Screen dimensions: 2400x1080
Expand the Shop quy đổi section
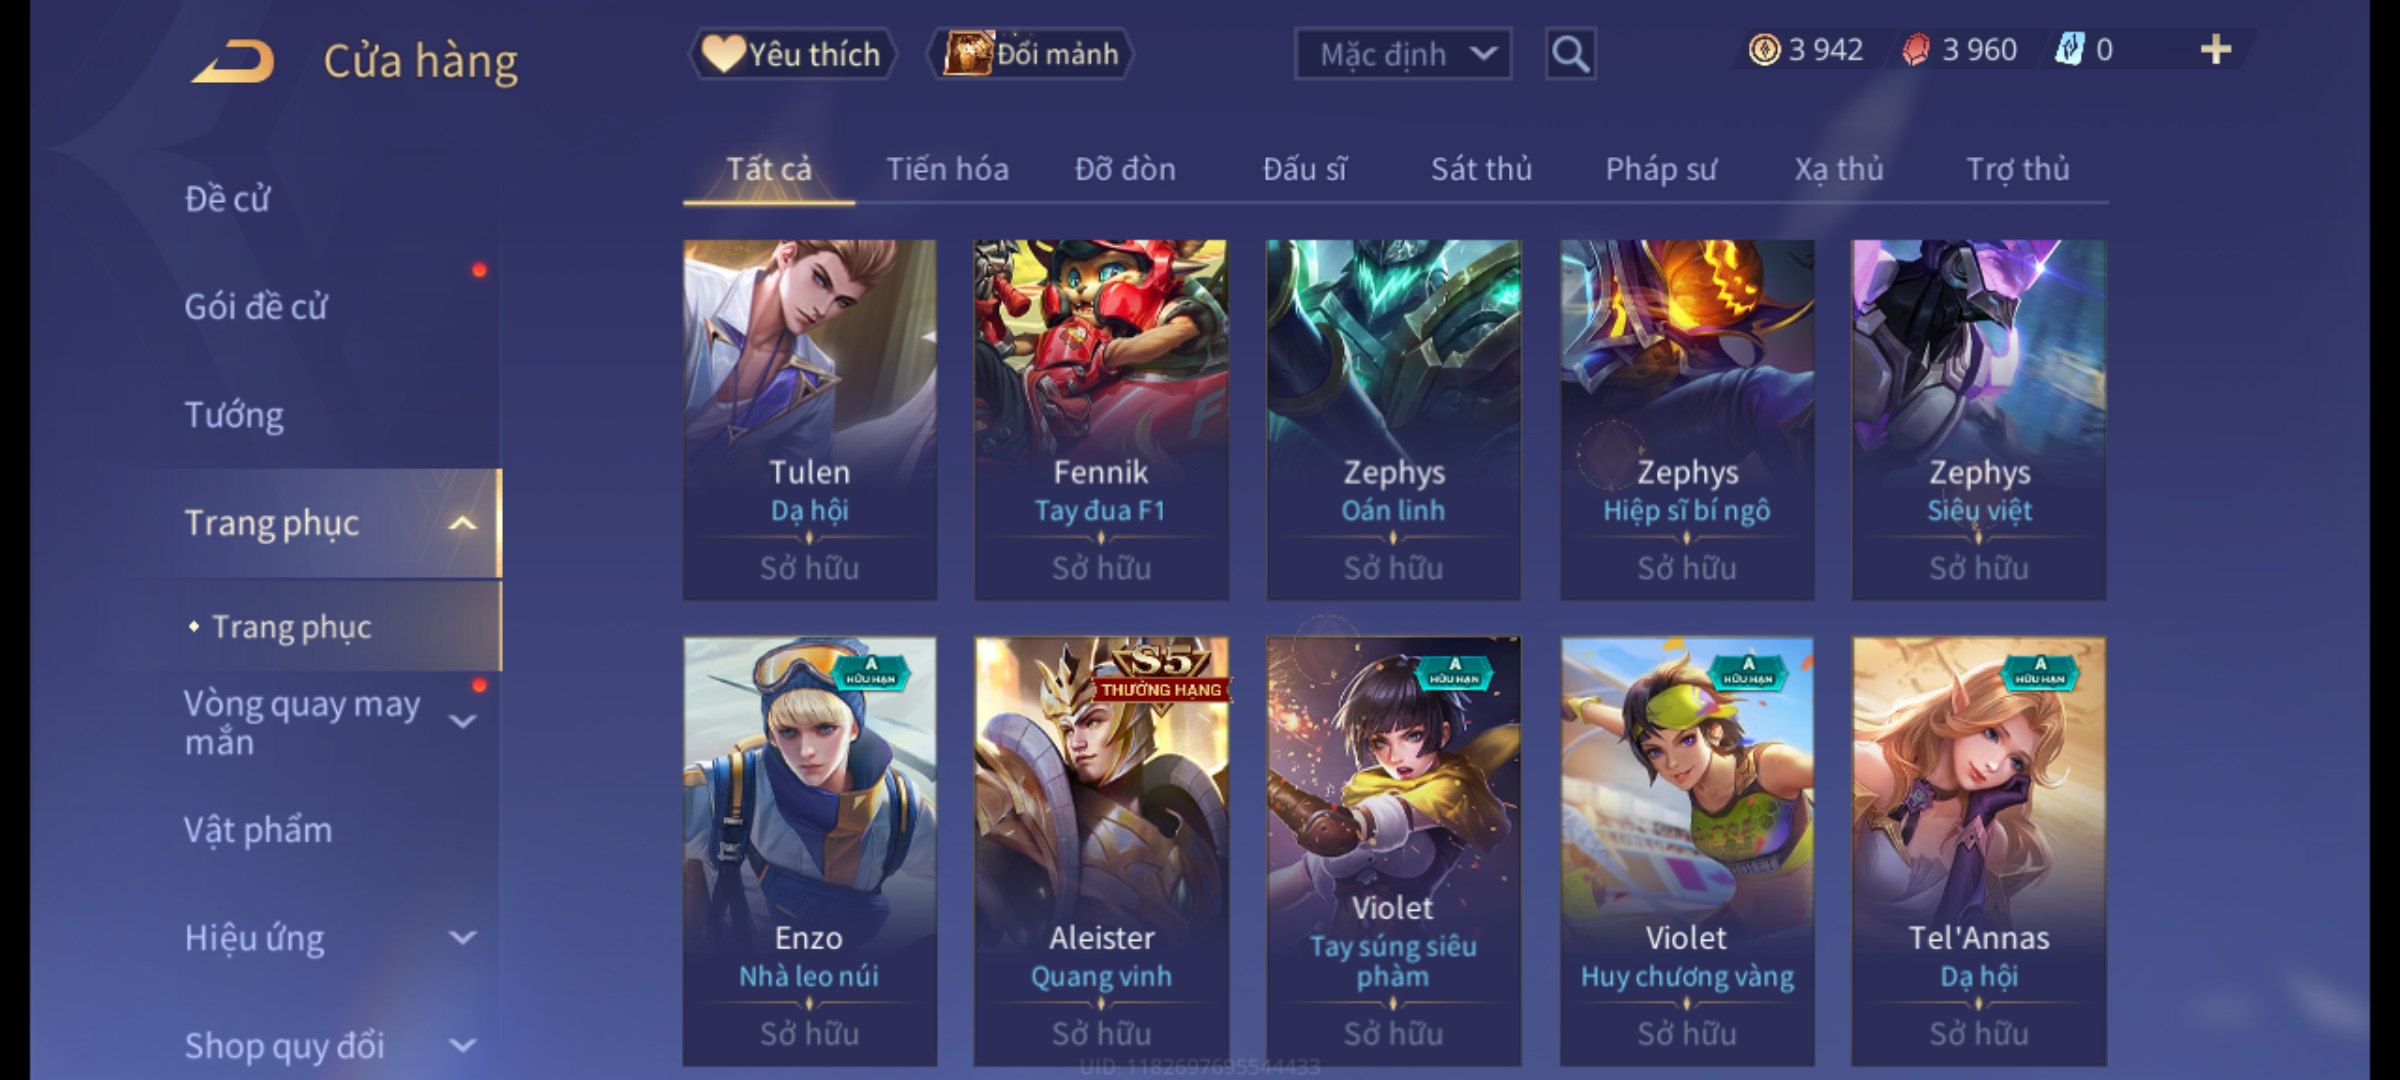462,1046
